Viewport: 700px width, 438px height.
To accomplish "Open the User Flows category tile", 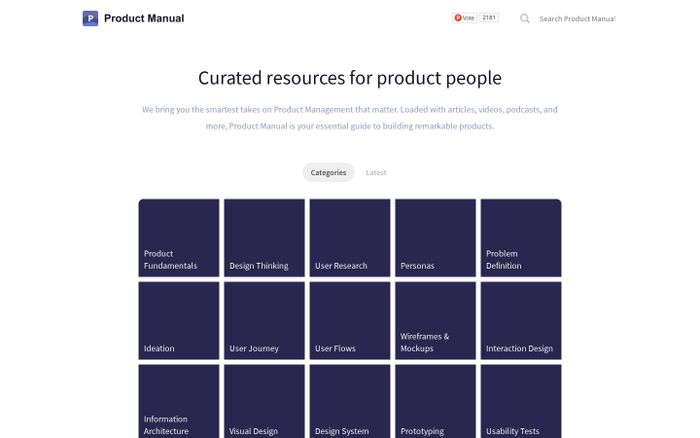I will tap(350, 321).
